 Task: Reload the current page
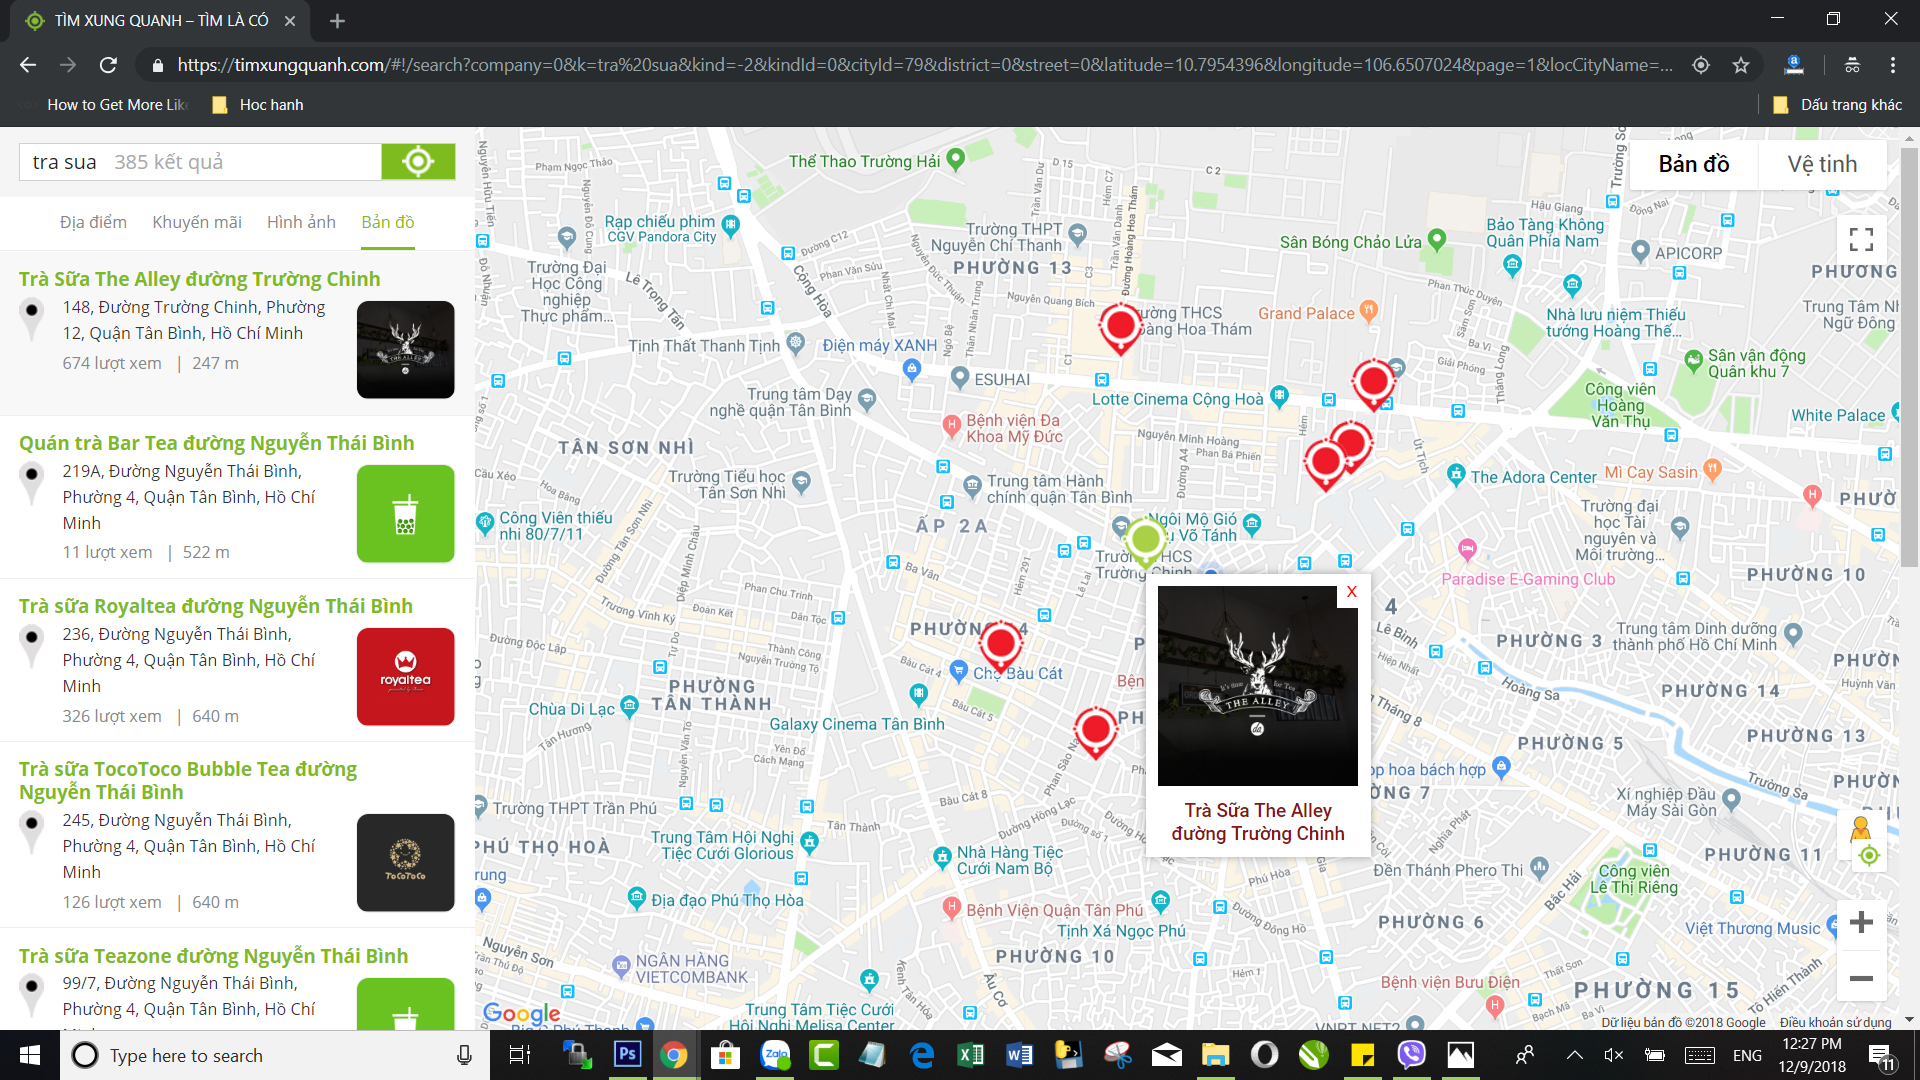108,65
